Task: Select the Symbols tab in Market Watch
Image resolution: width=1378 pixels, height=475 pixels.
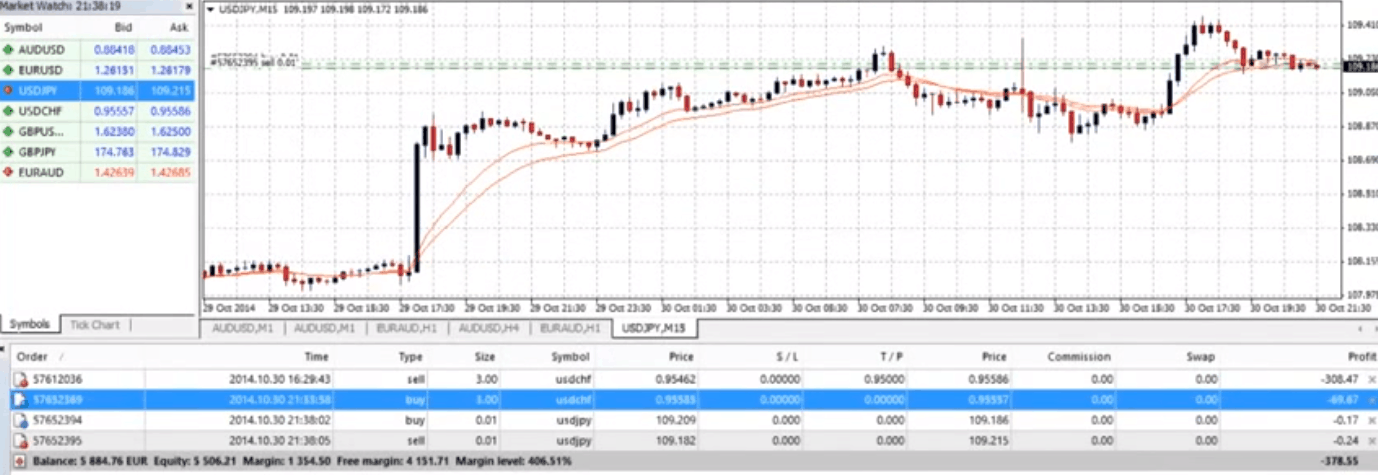Action: (x=30, y=325)
